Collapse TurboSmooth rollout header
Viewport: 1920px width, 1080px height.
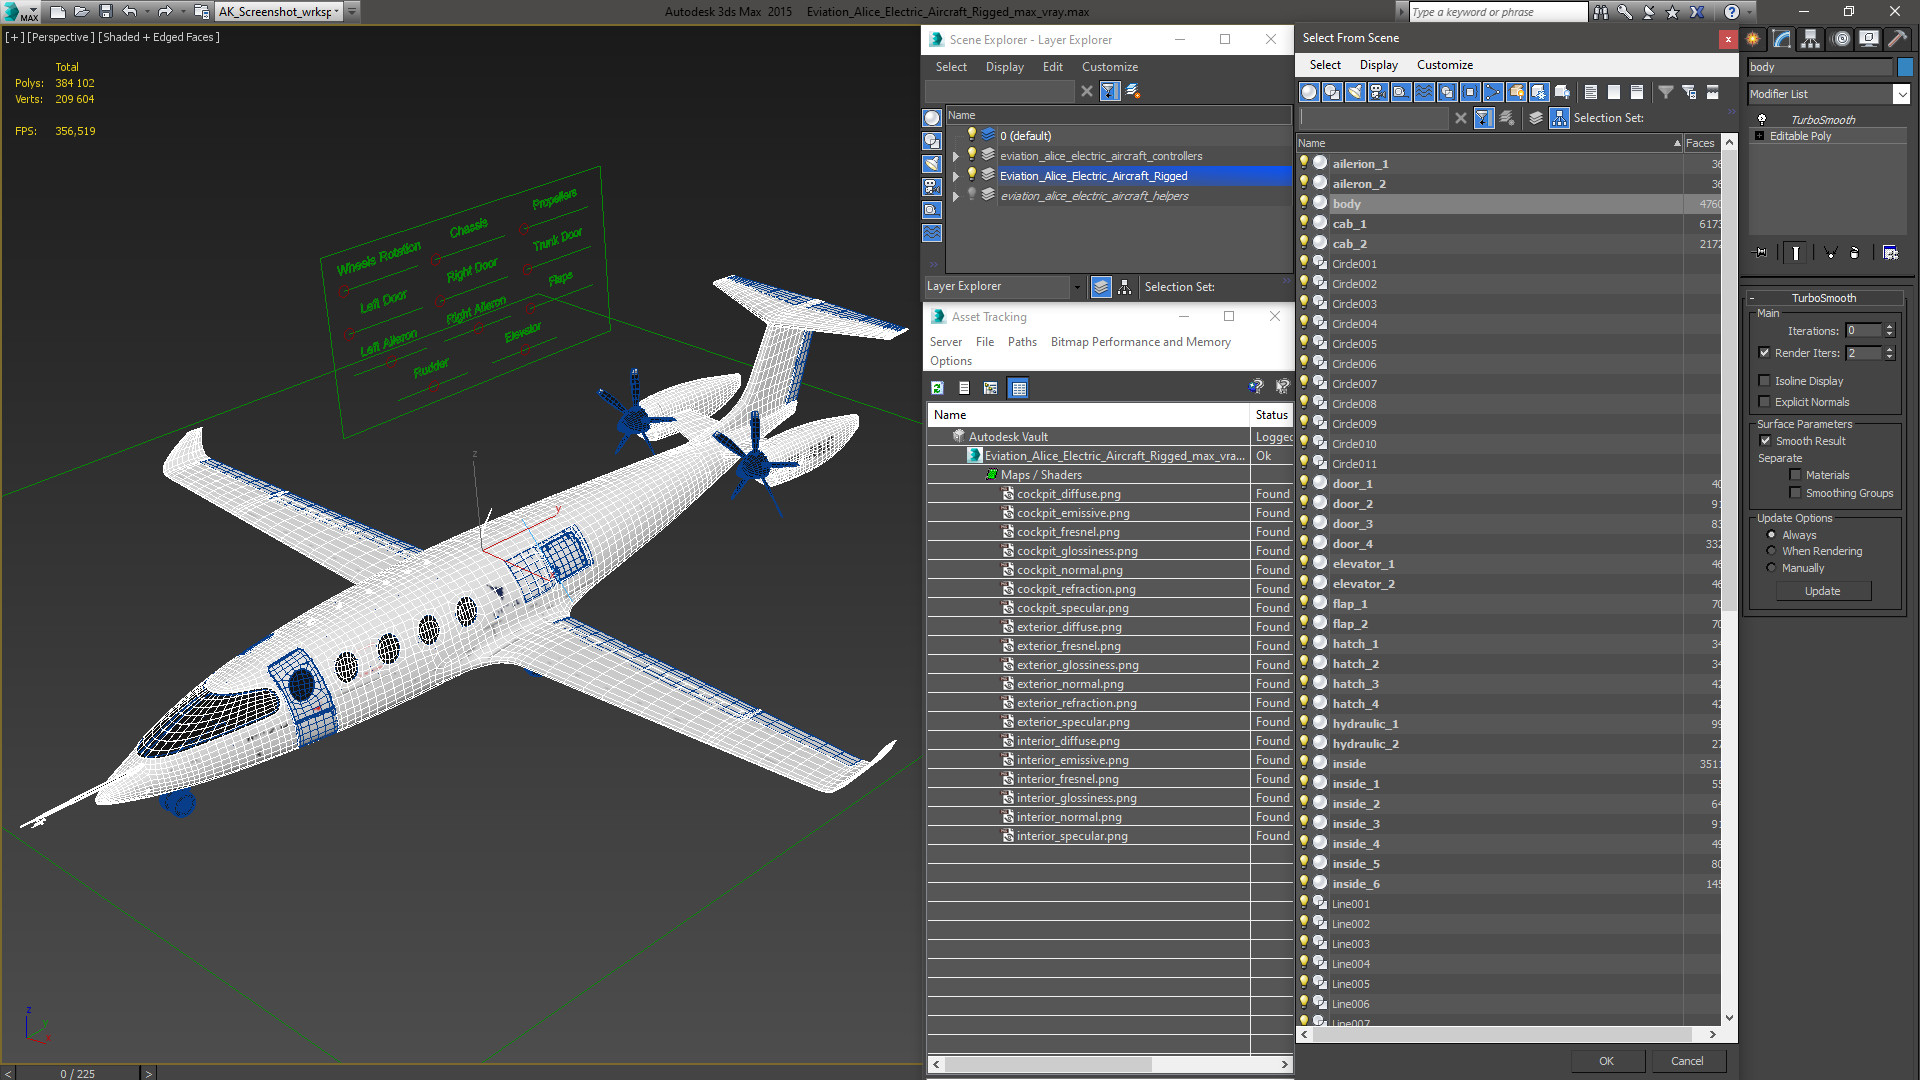(1823, 298)
